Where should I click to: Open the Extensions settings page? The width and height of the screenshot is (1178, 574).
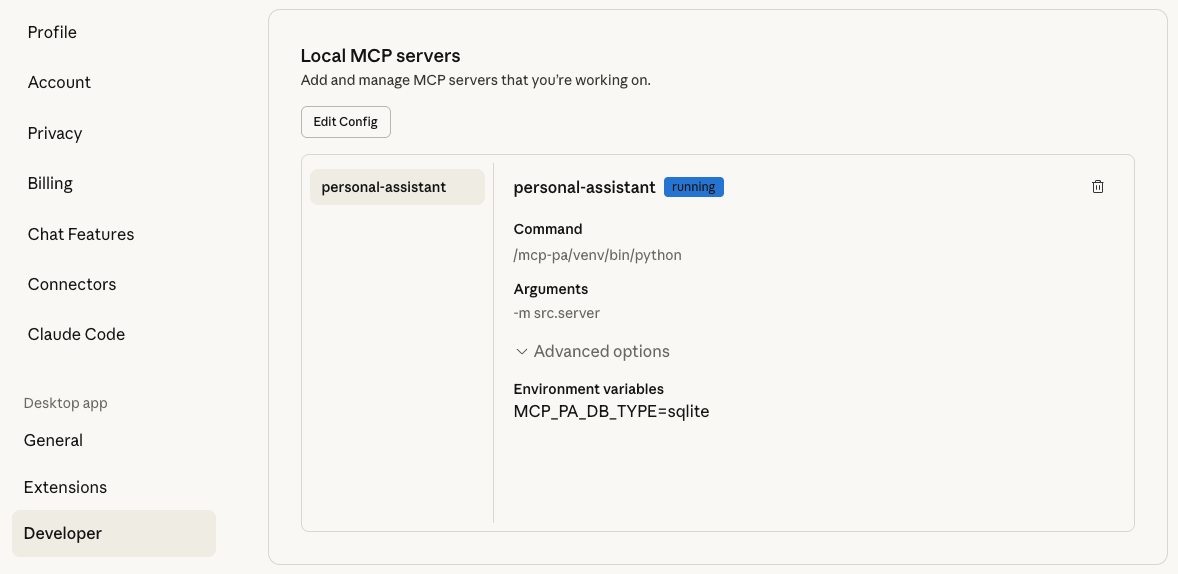tap(65, 487)
